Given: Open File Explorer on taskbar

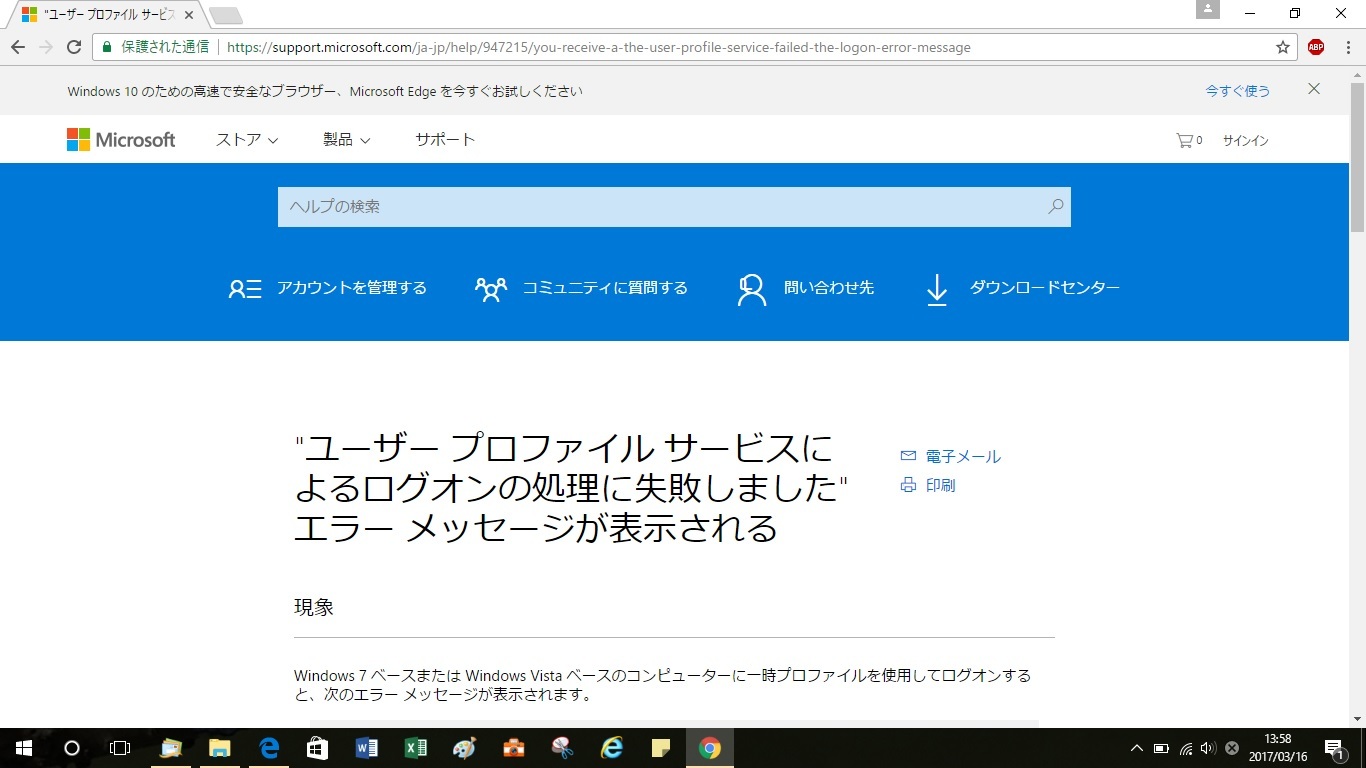Looking at the screenshot, I should point(219,748).
